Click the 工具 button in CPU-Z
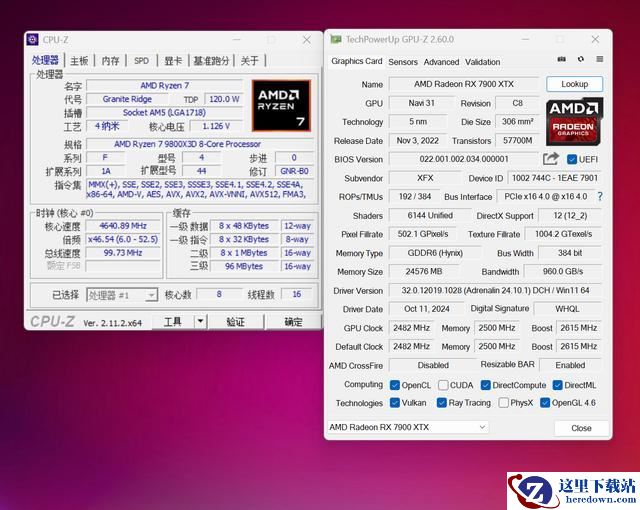This screenshot has height=510, width=640. pyautogui.click(x=173, y=322)
